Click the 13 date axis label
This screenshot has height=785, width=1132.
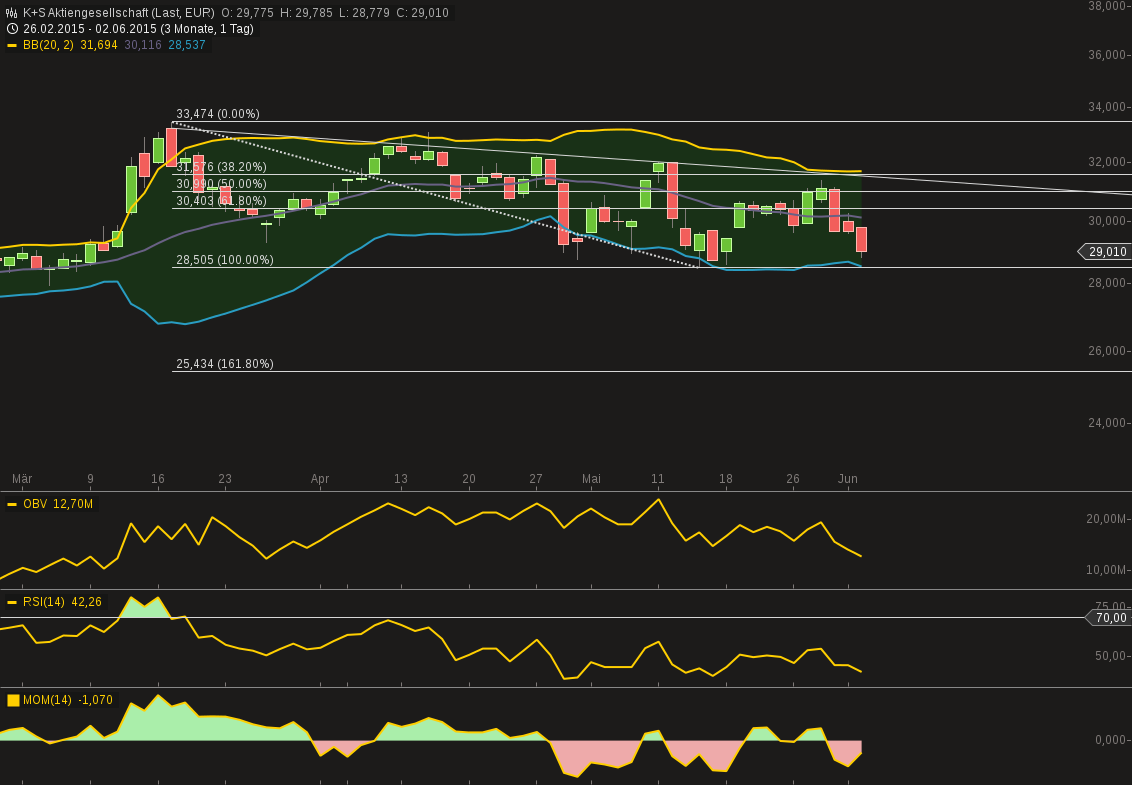tap(401, 479)
